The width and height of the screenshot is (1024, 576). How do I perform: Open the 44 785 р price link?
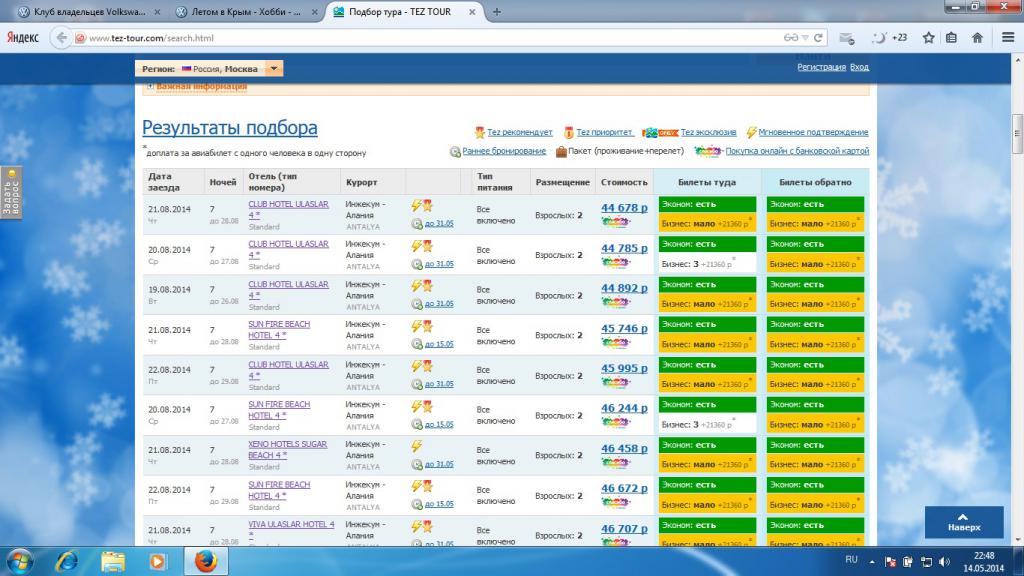pyautogui.click(x=624, y=248)
